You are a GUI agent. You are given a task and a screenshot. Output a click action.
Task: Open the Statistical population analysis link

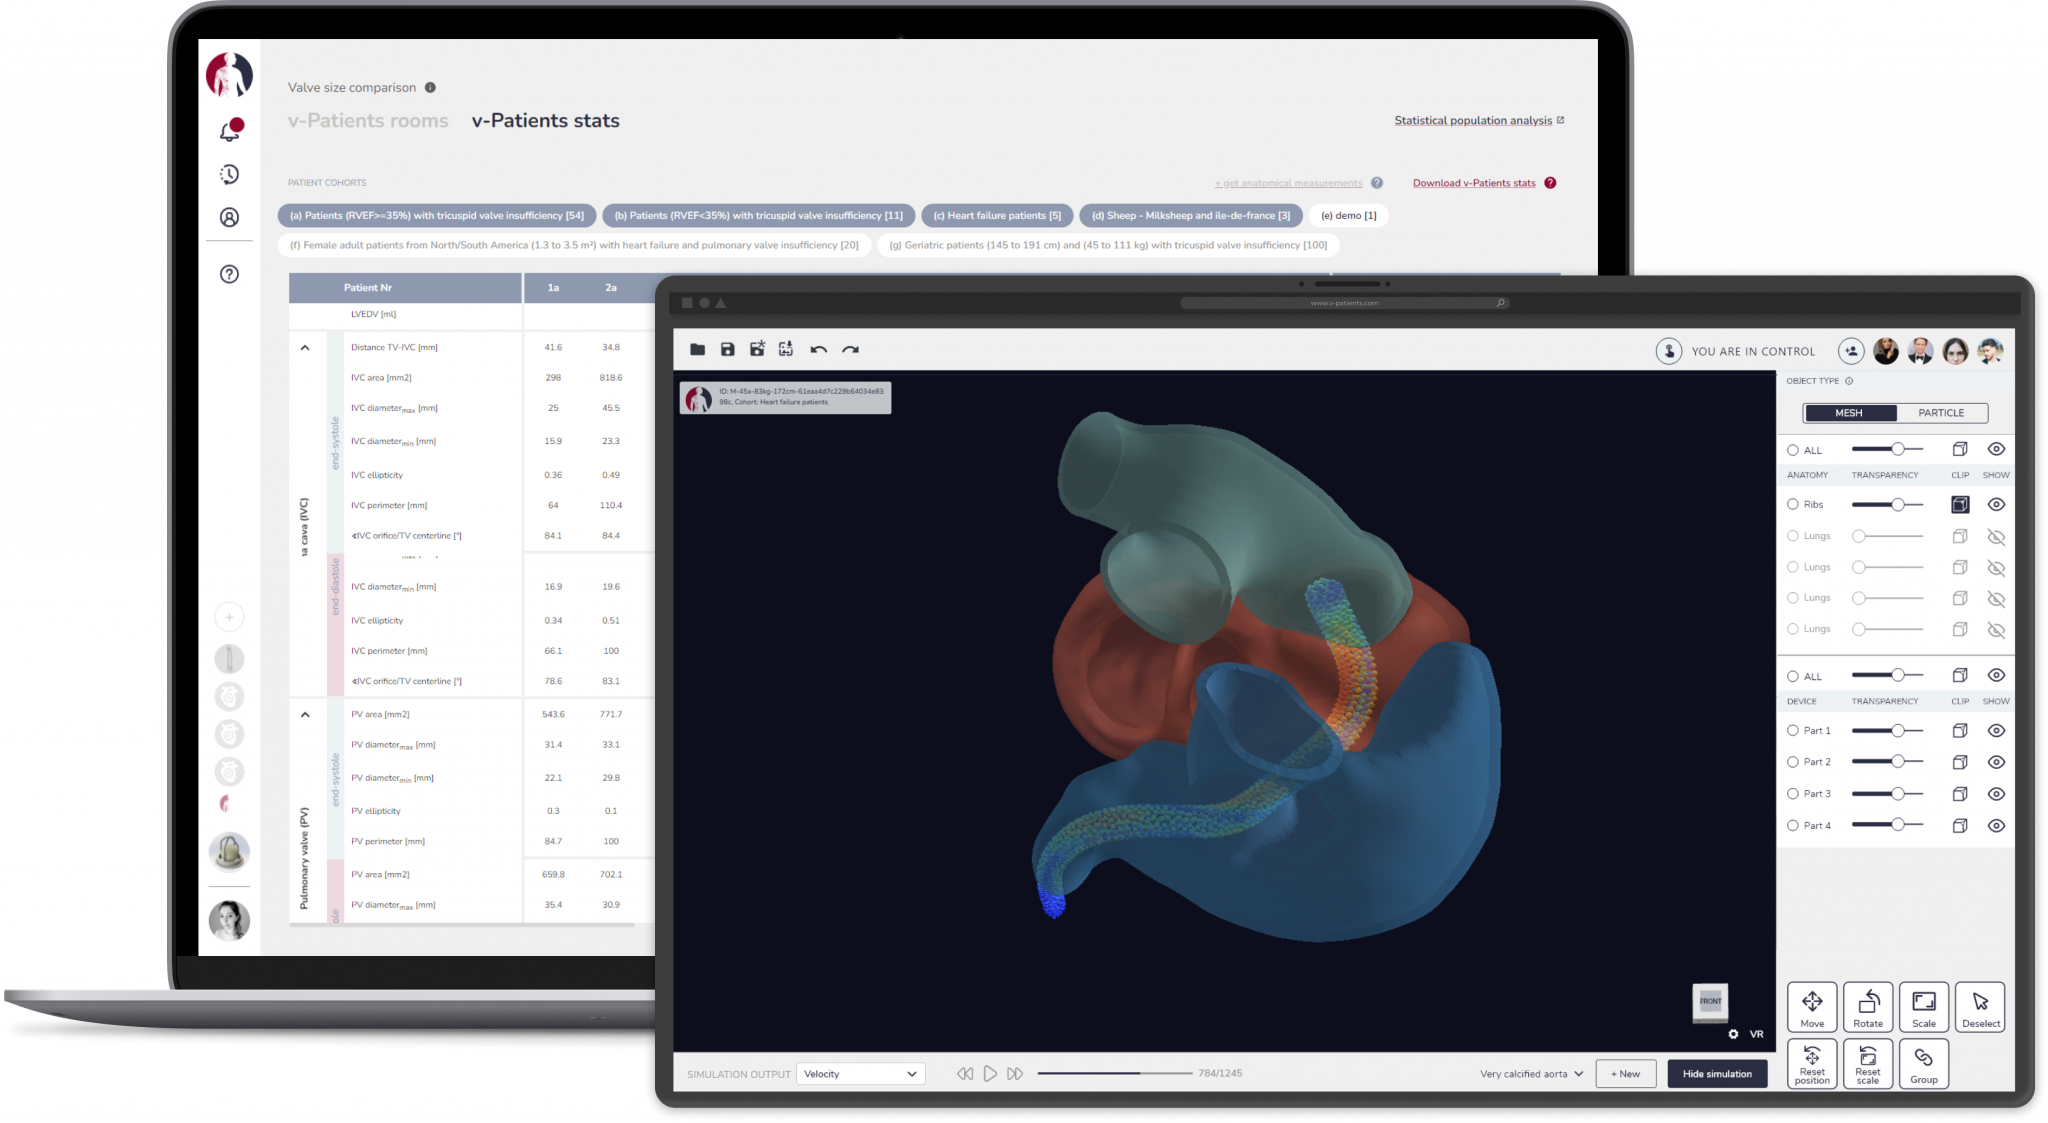[1472, 120]
